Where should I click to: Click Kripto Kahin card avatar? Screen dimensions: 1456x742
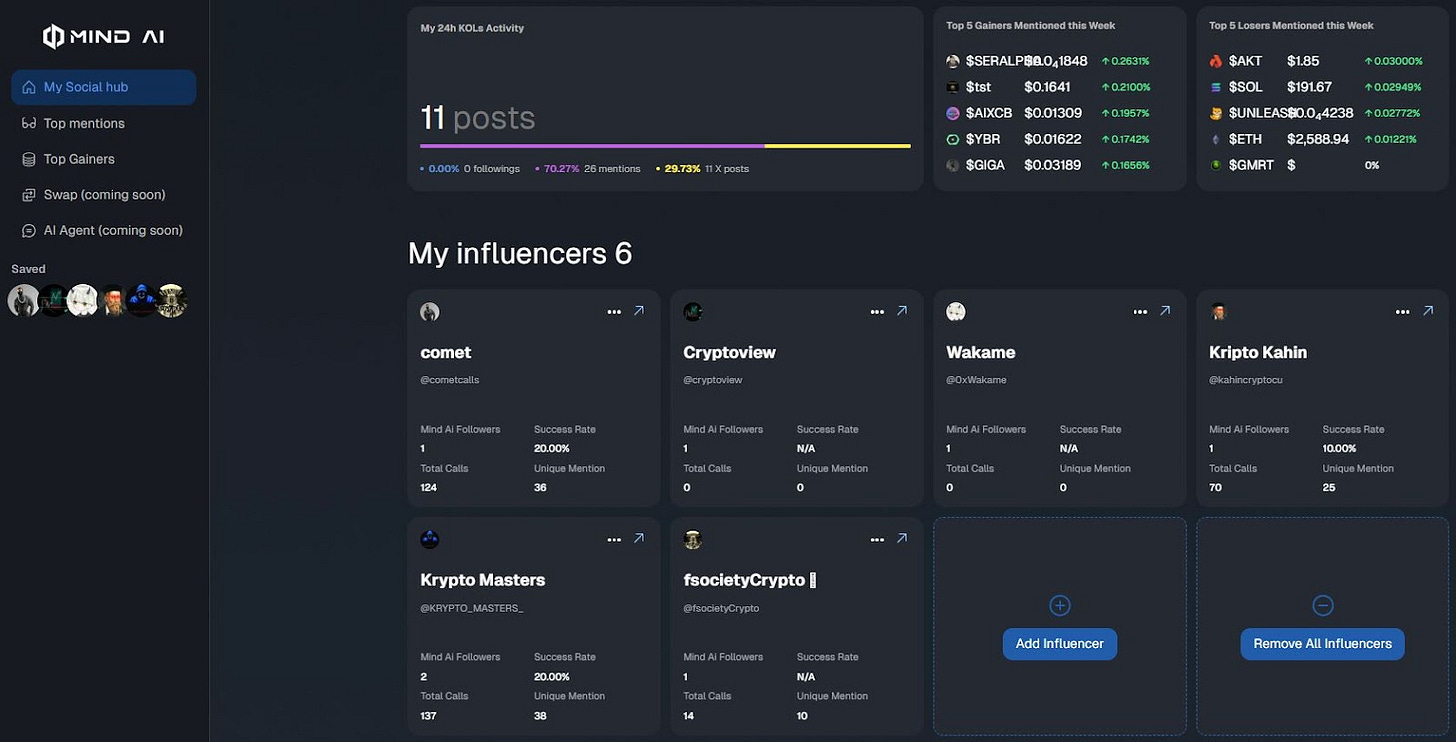point(1219,312)
